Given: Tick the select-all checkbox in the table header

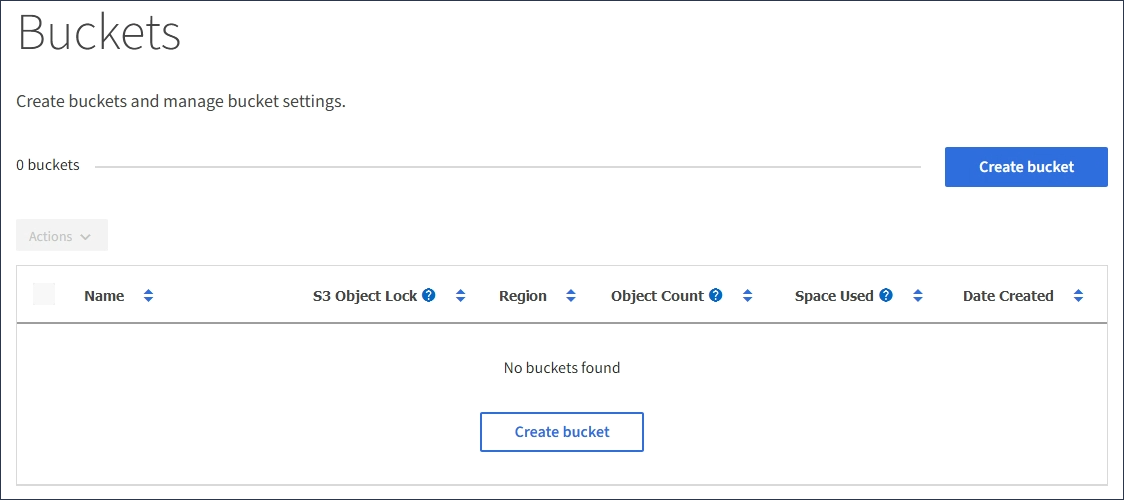Looking at the screenshot, I should point(44,294).
